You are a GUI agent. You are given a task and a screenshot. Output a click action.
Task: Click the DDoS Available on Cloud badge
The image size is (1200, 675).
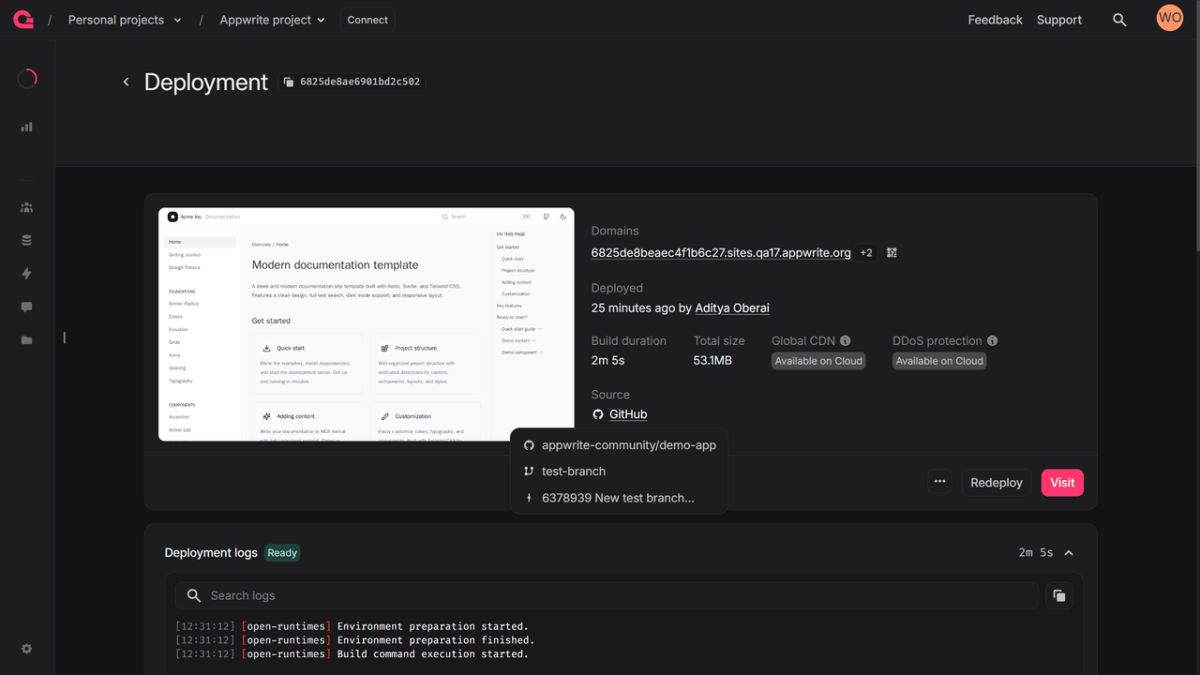tap(939, 361)
